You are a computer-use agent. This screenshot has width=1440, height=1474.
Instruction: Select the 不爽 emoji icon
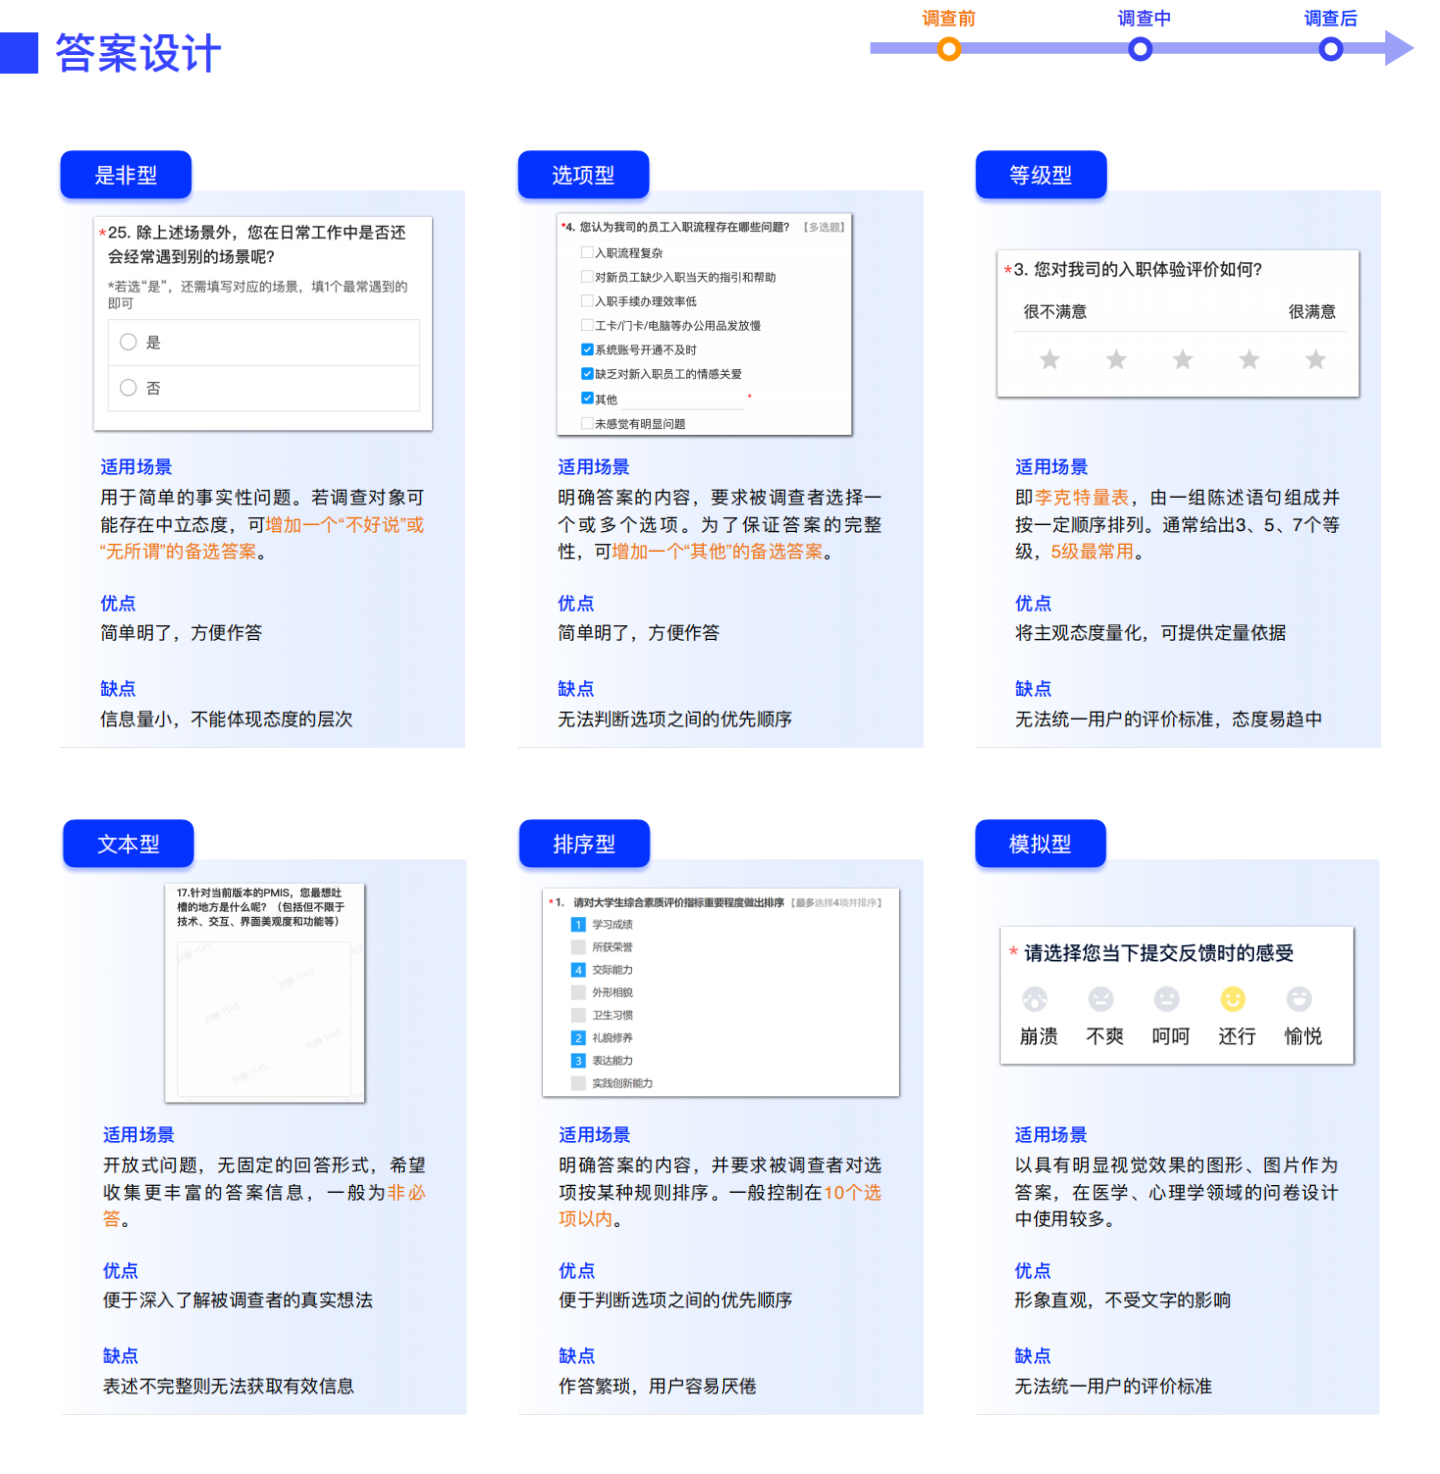point(1102,1000)
